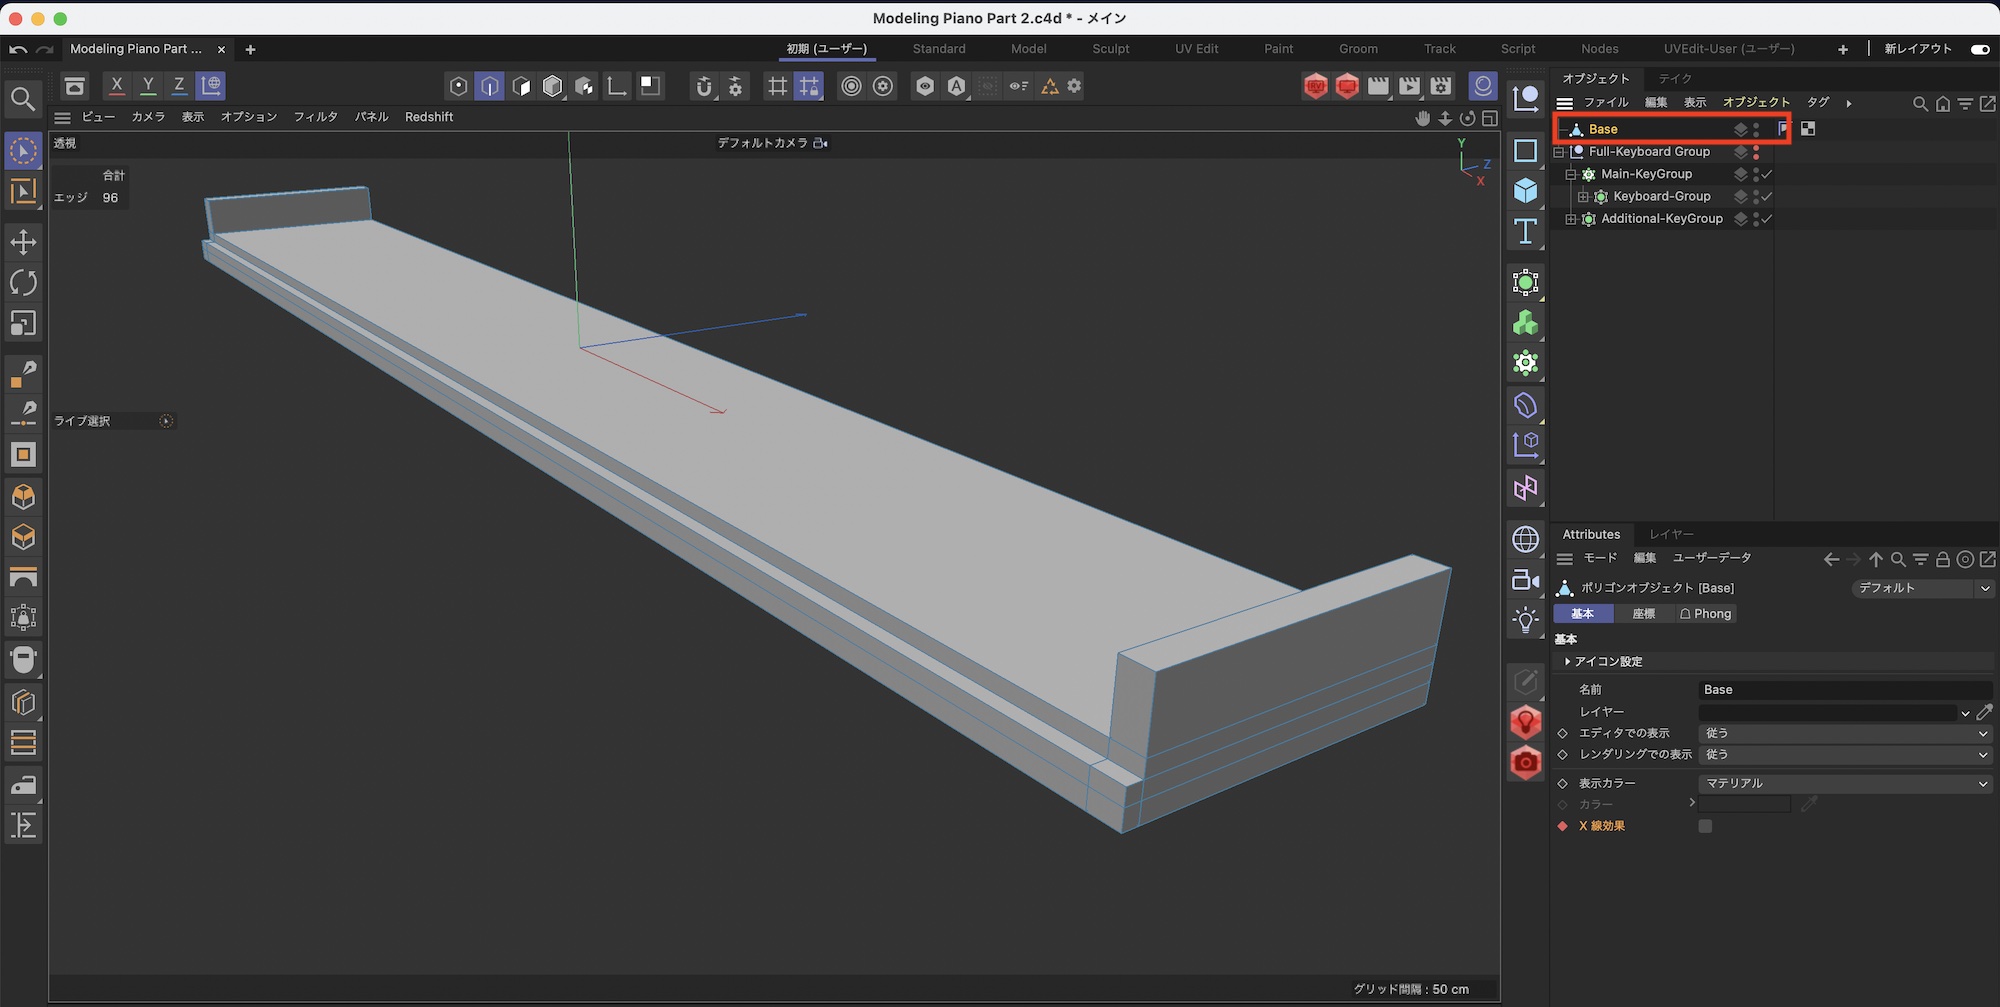Select the Scale tool
2000x1007 pixels.
coord(23,323)
